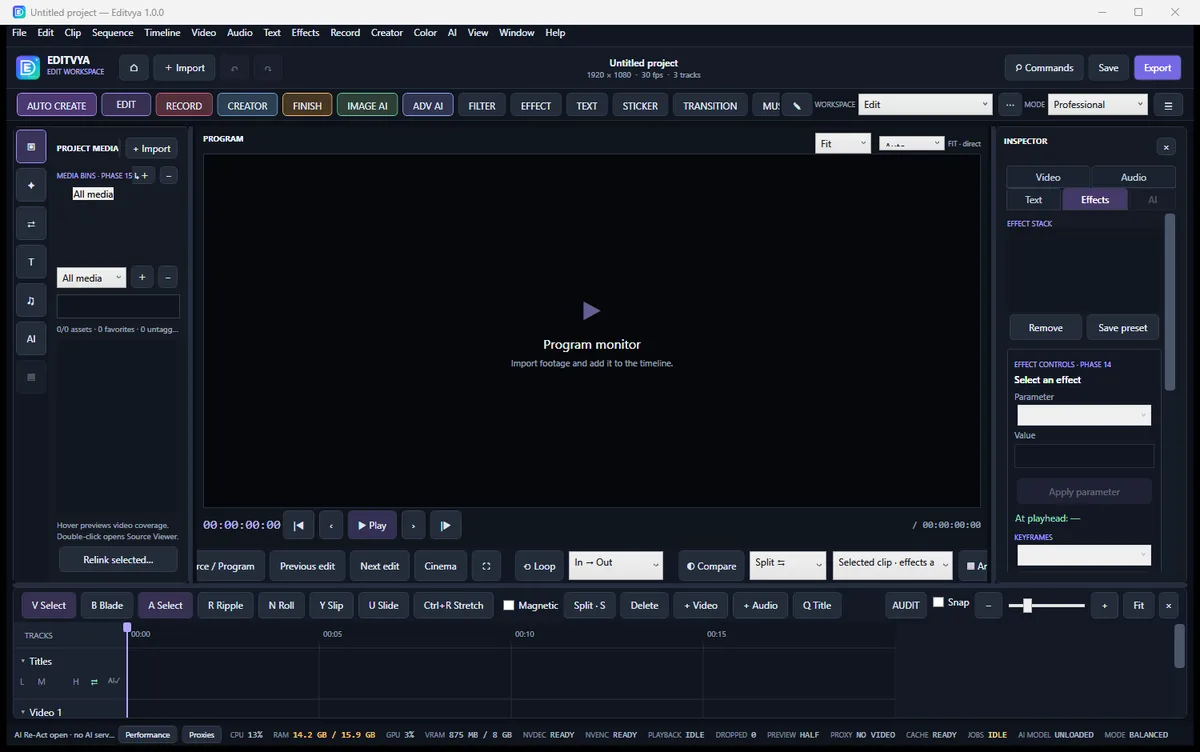This screenshot has height=752, width=1200.
Task: Open the Commands search button
Action: 1044,68
